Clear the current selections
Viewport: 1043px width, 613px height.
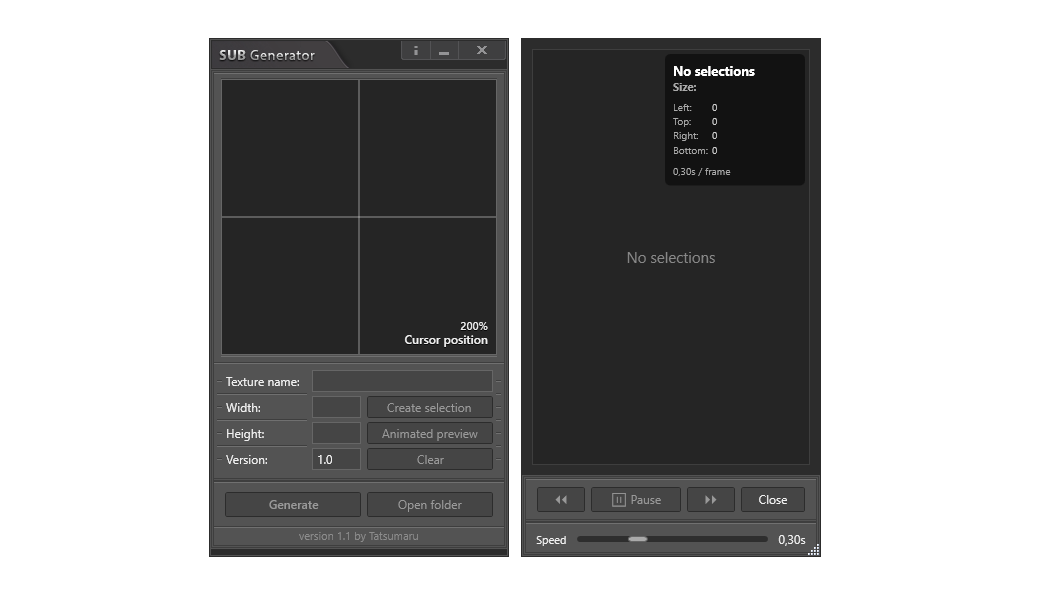[430, 459]
